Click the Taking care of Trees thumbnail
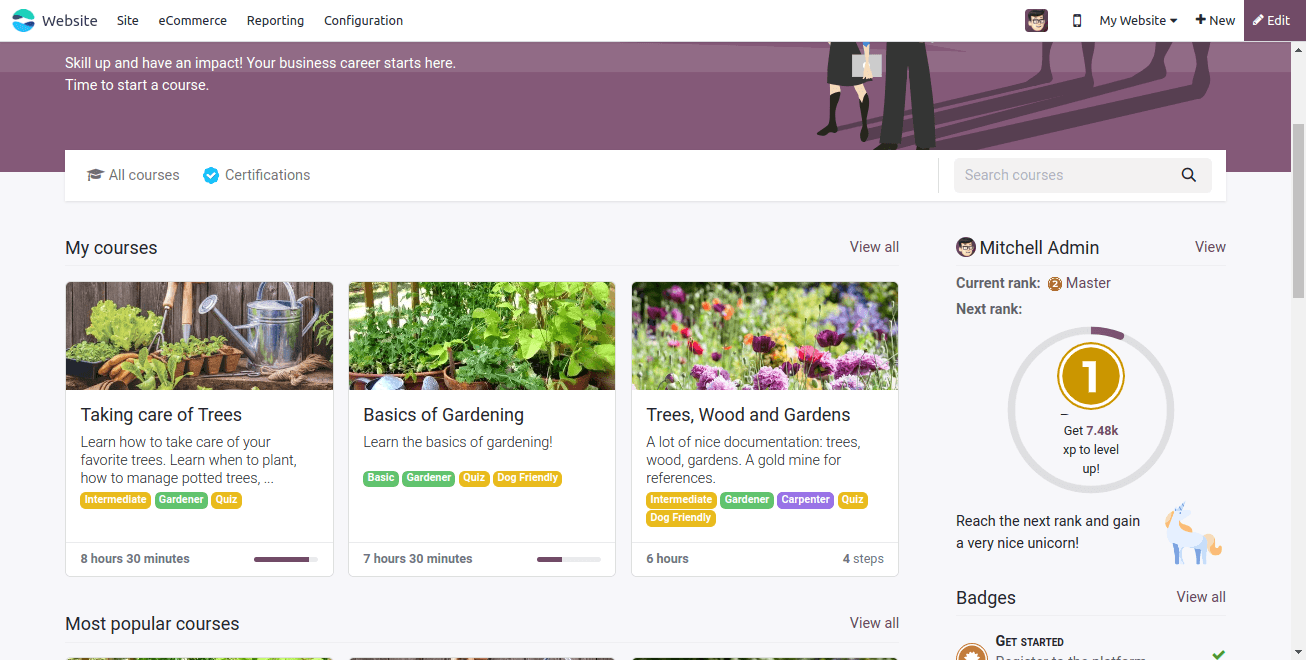1306x660 pixels. pyautogui.click(x=199, y=336)
